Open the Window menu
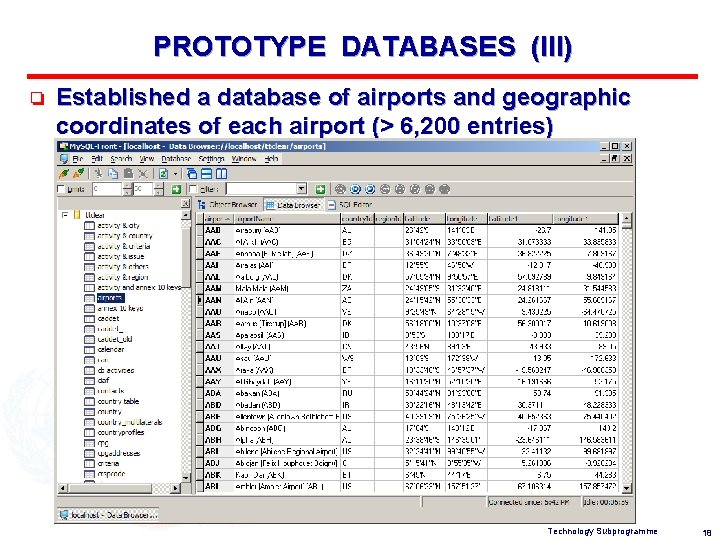Viewport: 720px width, 540px height. [x=243, y=159]
